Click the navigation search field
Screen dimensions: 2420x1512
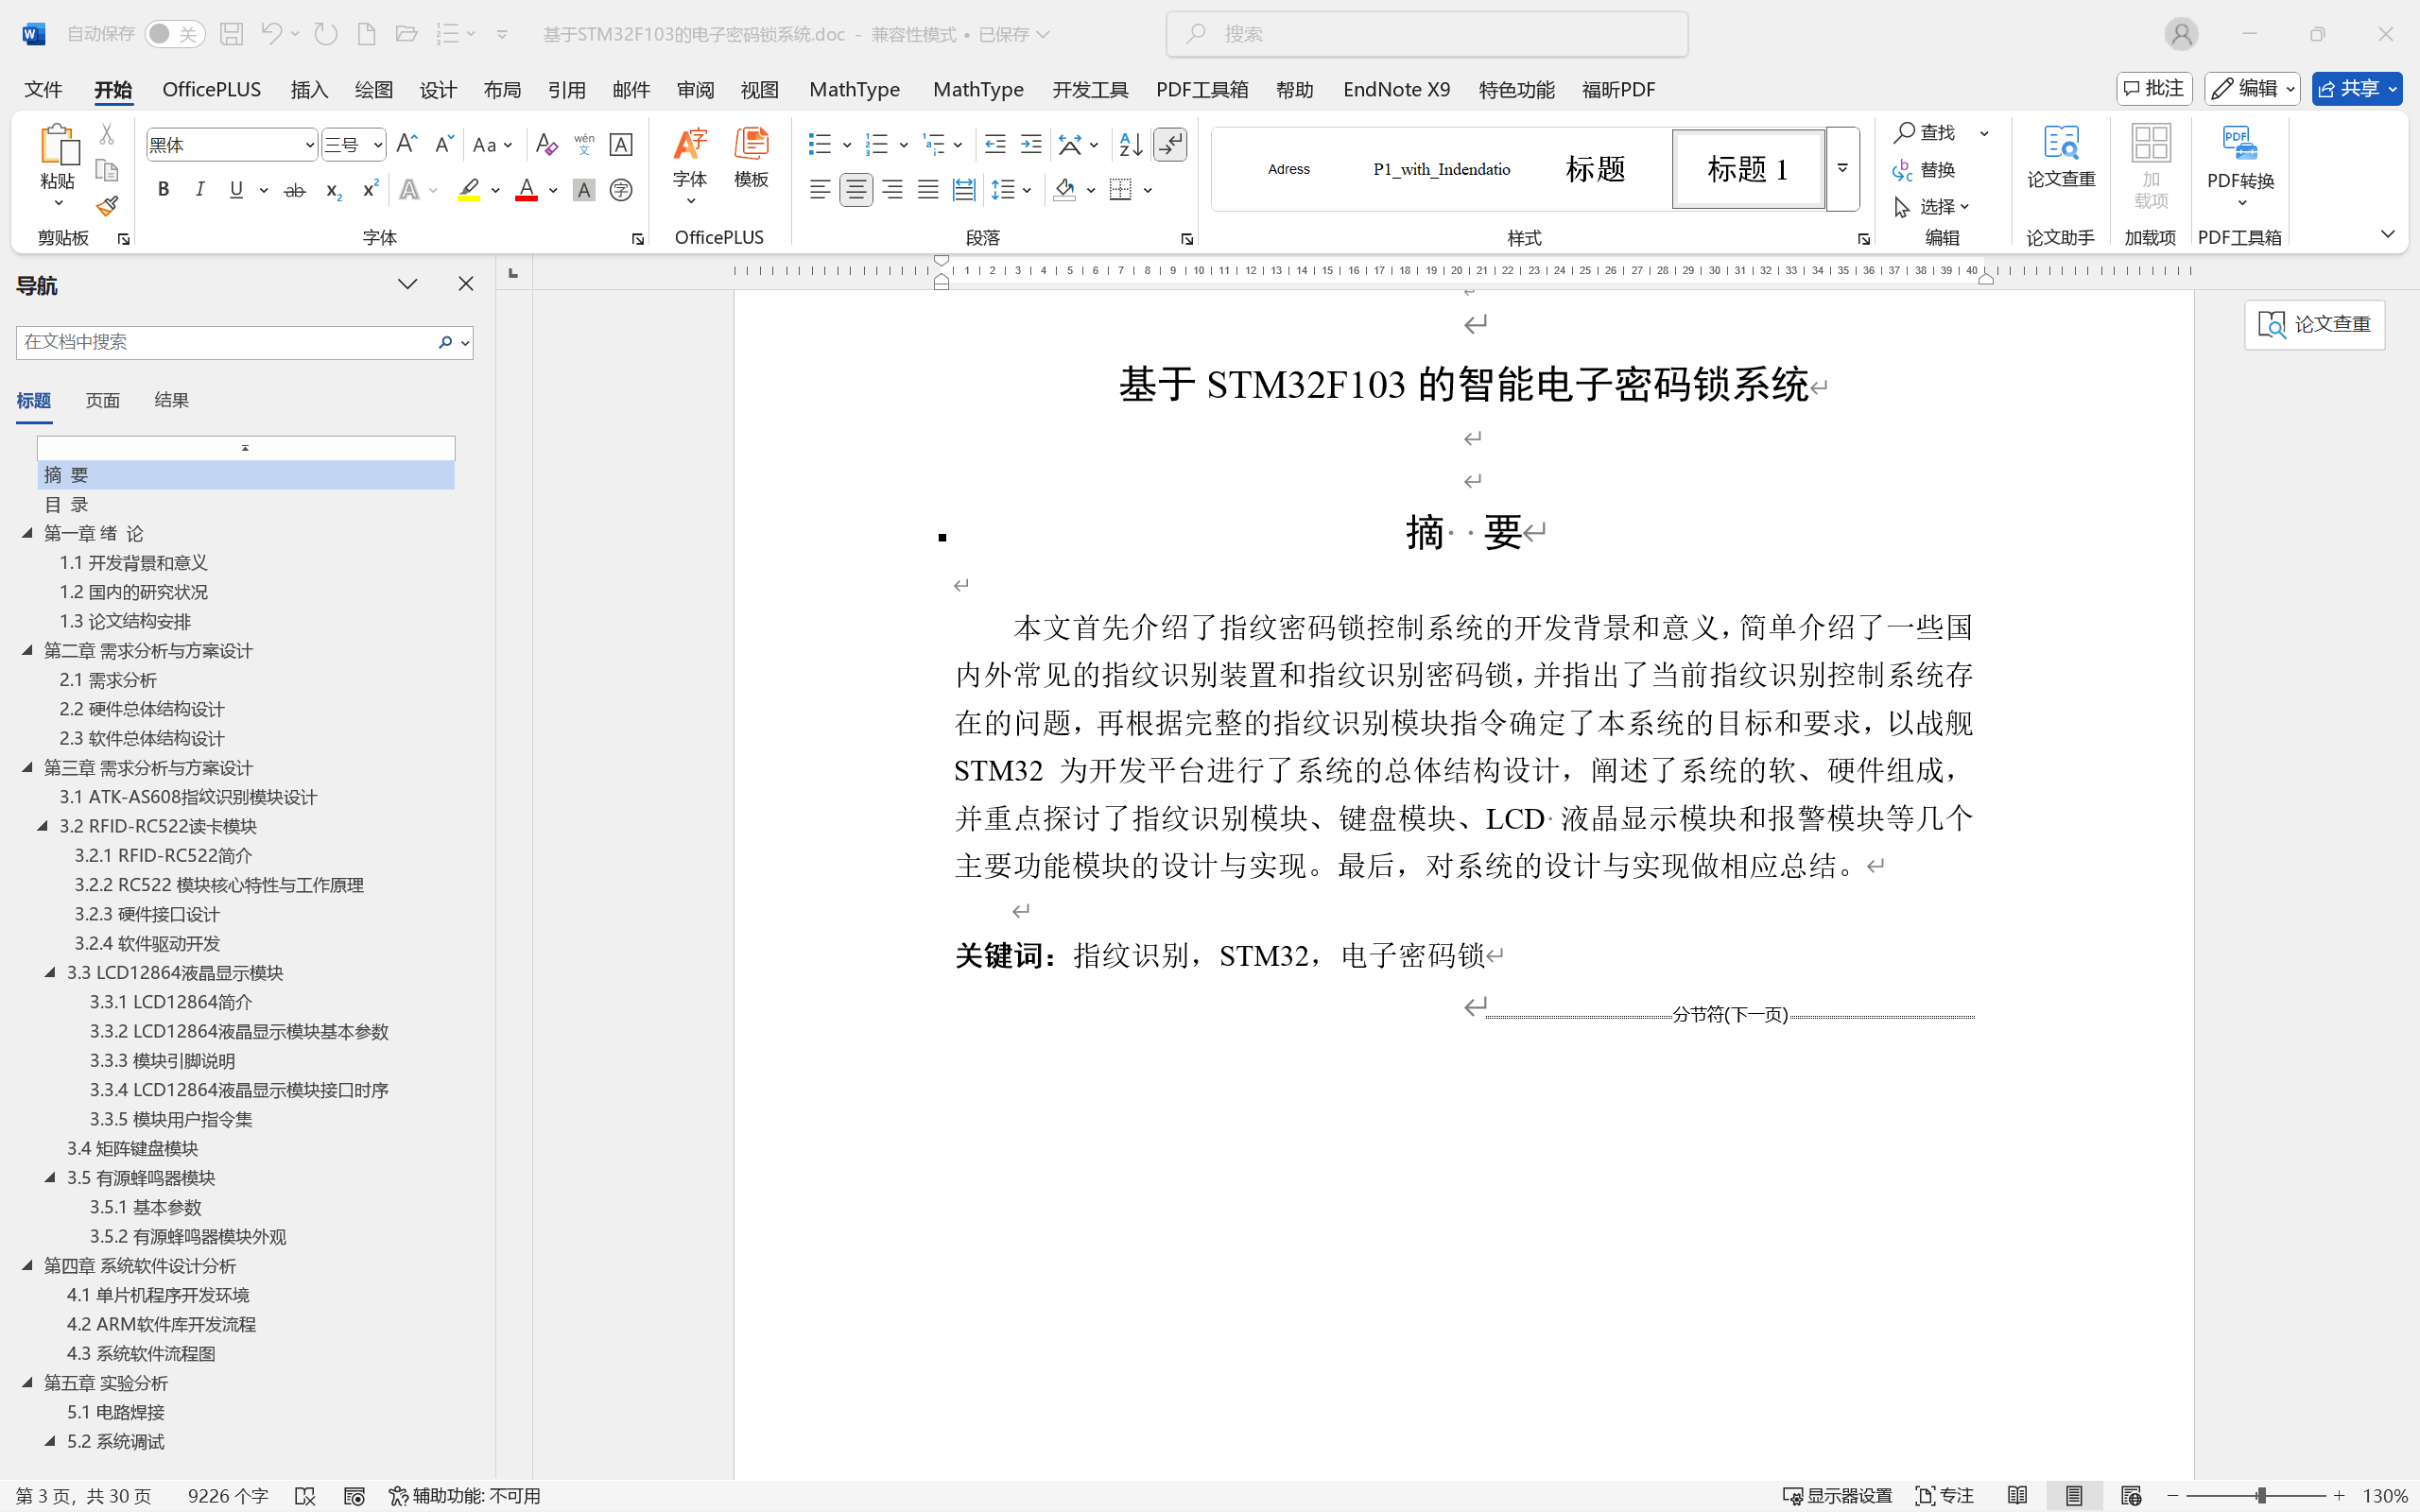(x=226, y=342)
